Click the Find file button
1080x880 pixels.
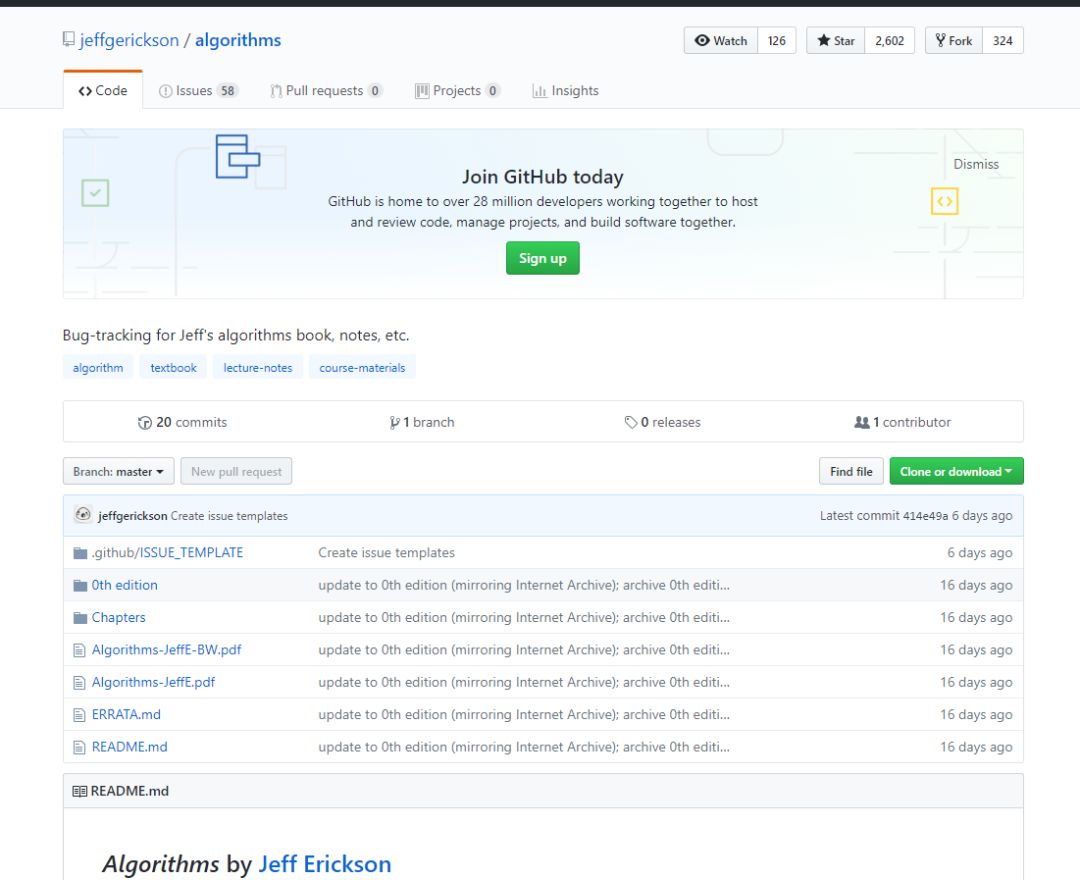pos(851,472)
